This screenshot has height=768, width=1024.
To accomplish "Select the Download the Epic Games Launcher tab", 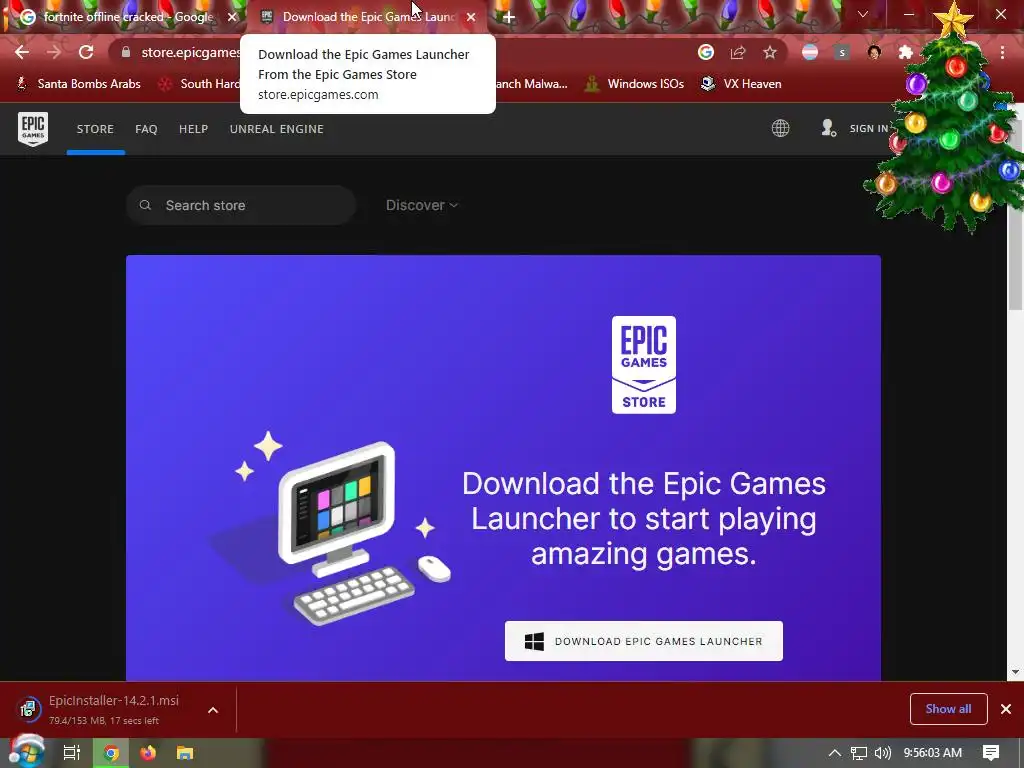I will tap(368, 17).
